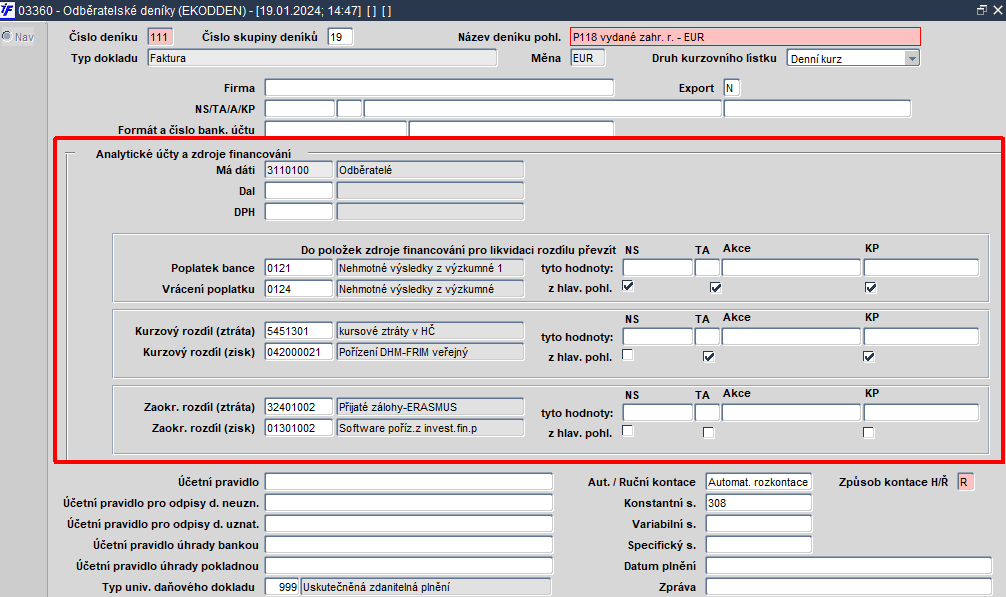Open the Druh kurzovního lístku dropdown
The width and height of the screenshot is (1006, 597).
(912, 58)
